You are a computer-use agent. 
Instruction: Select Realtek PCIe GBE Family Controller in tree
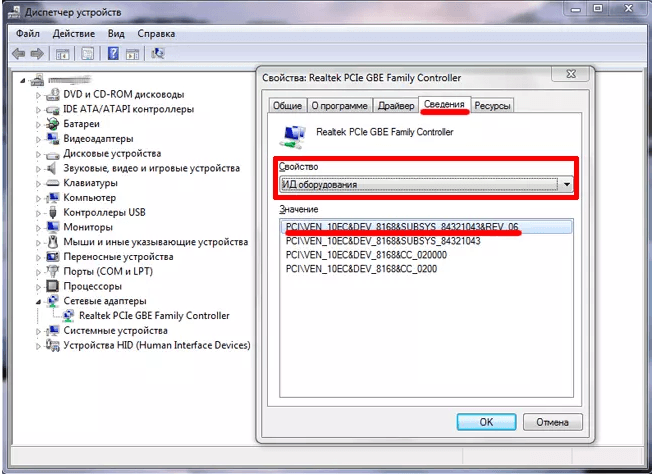coord(154,315)
